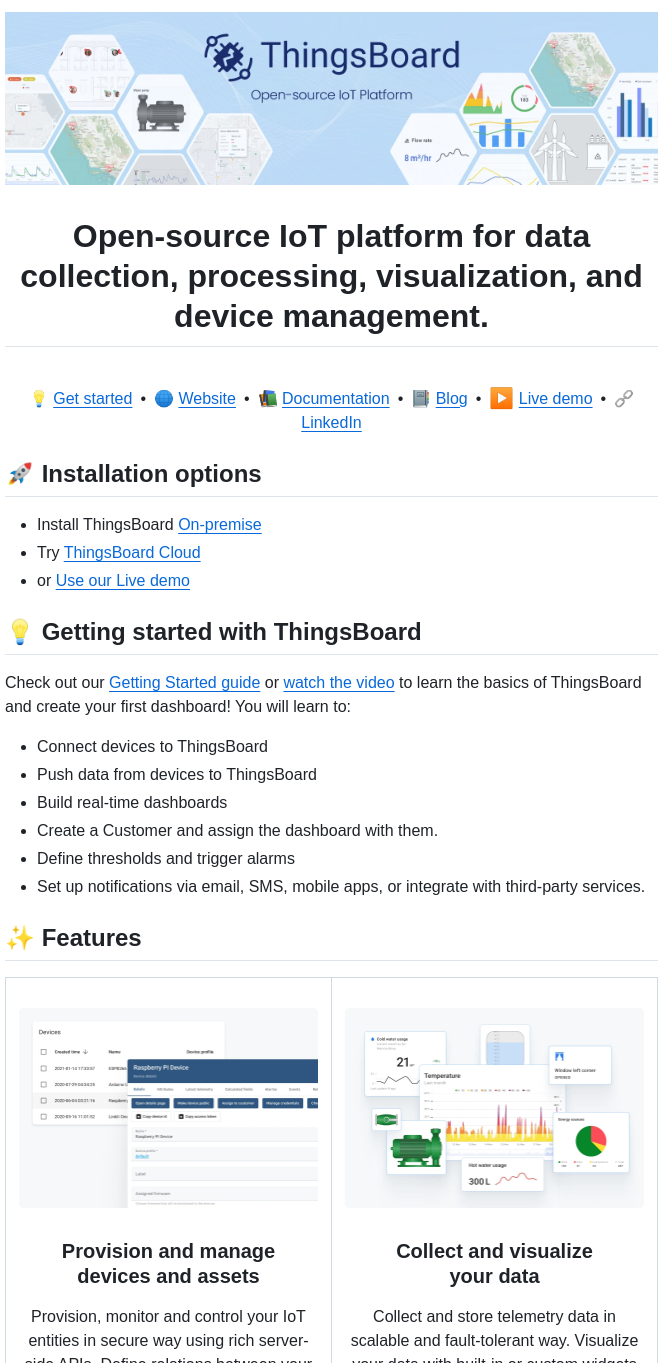This screenshot has width=663, height=1363.
Task: Click the Label input field in device details
Action: click(141, 1174)
